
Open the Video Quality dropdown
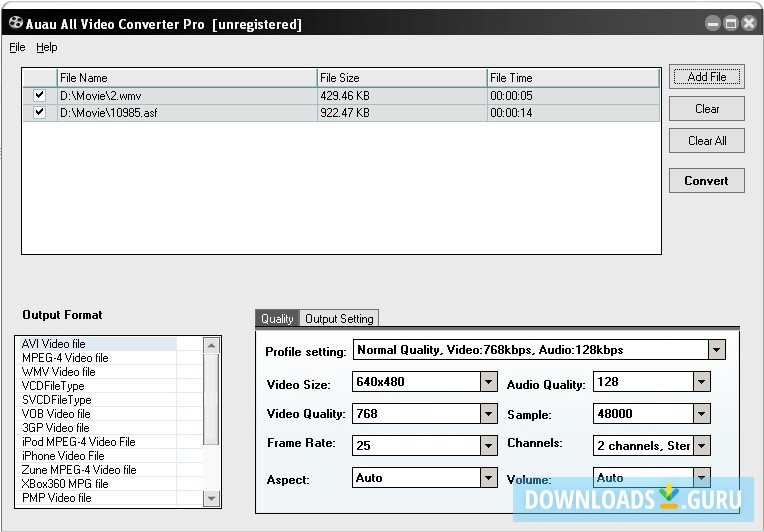pyautogui.click(x=488, y=414)
